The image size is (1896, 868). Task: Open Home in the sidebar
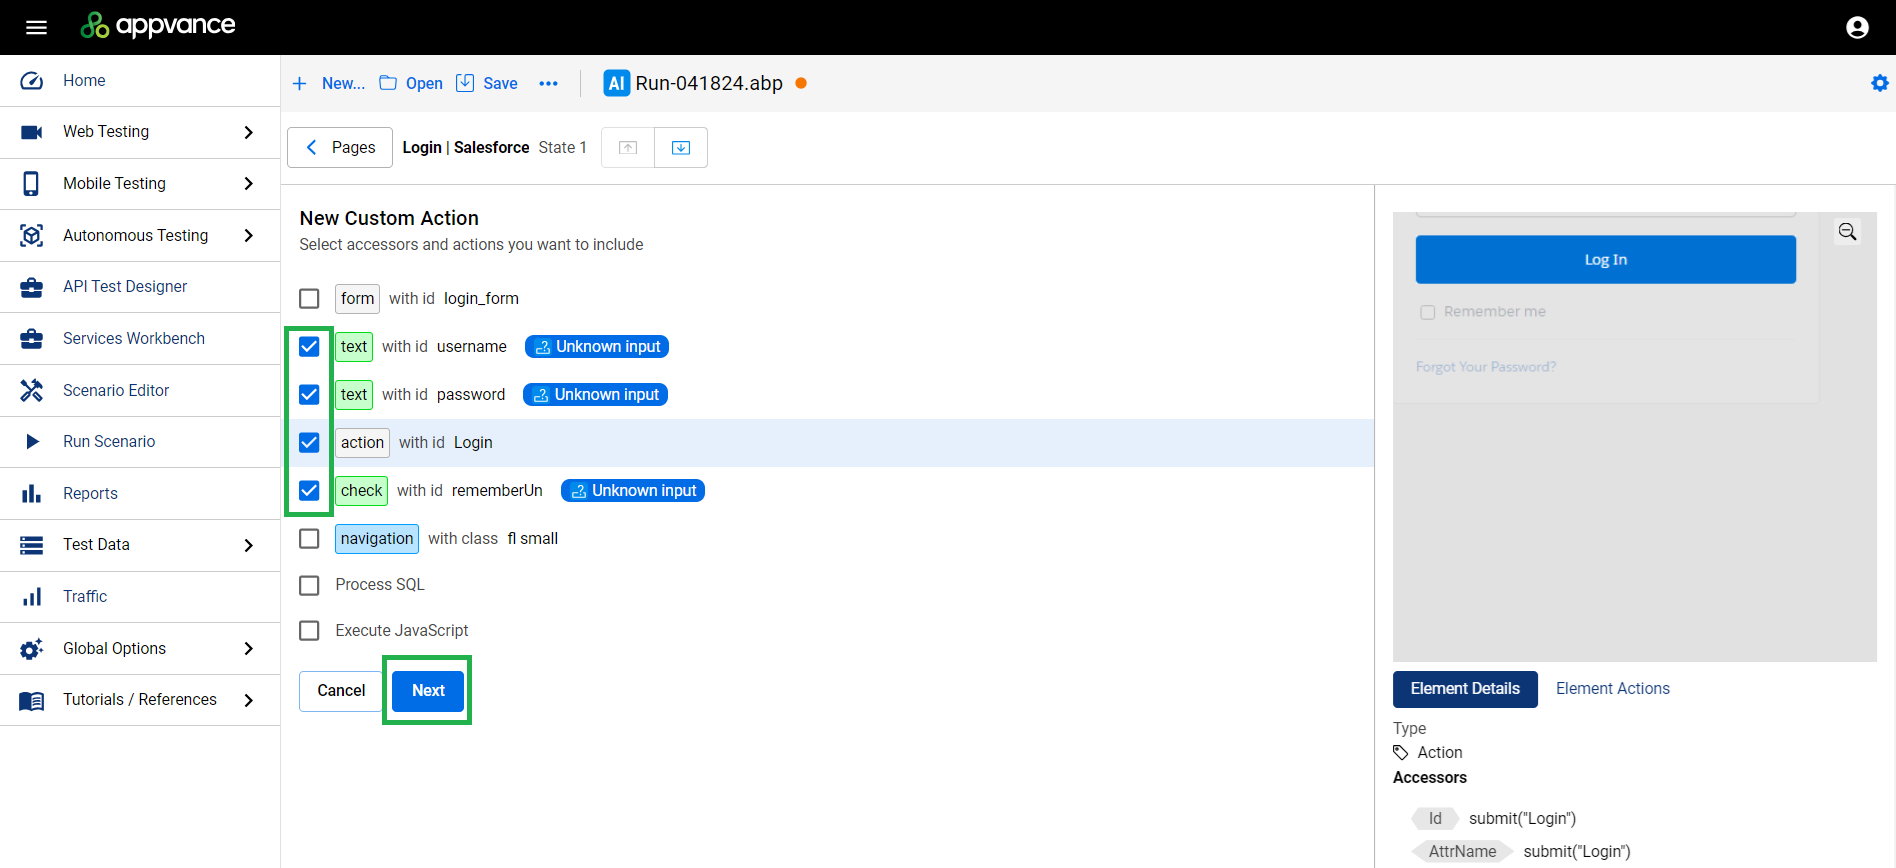point(140,81)
